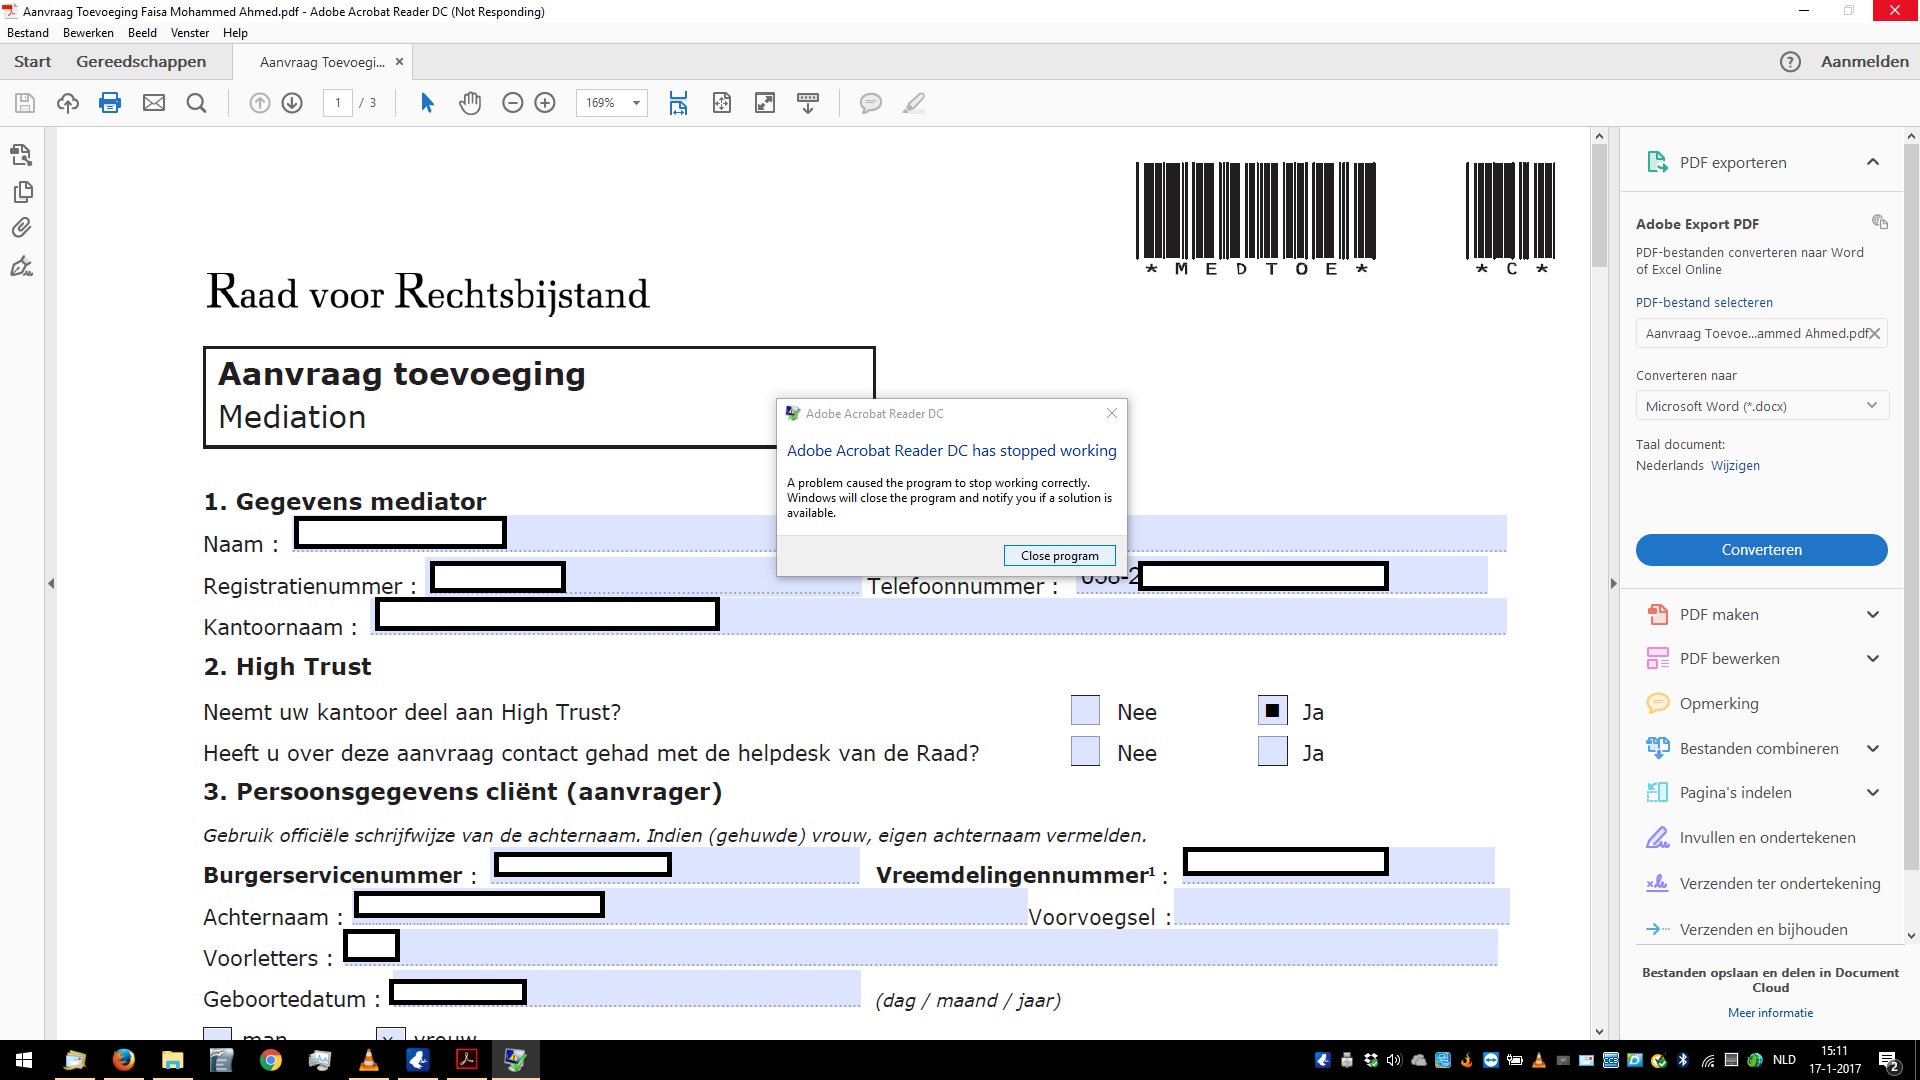Image resolution: width=1920 pixels, height=1080 pixels.
Task: Open Firefox from the Windows taskbar
Action: pyautogui.click(x=124, y=1060)
